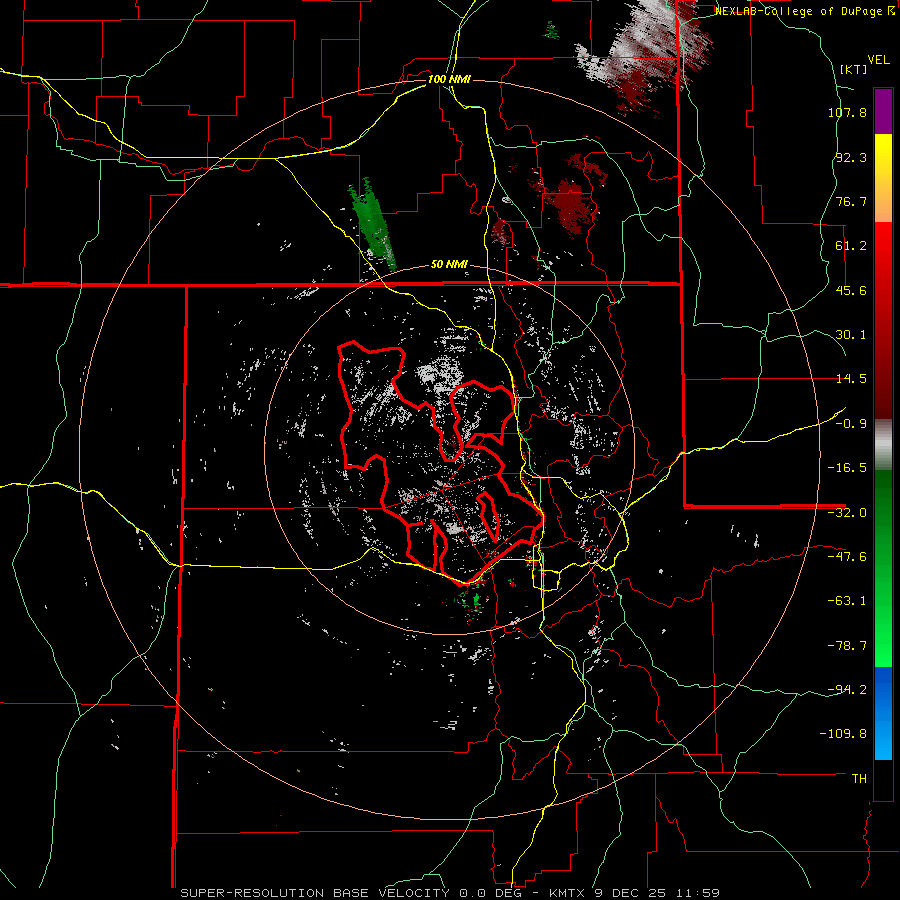The height and width of the screenshot is (900, 900).
Task: Click the -32.0 velocity scale value
Action: (x=847, y=513)
